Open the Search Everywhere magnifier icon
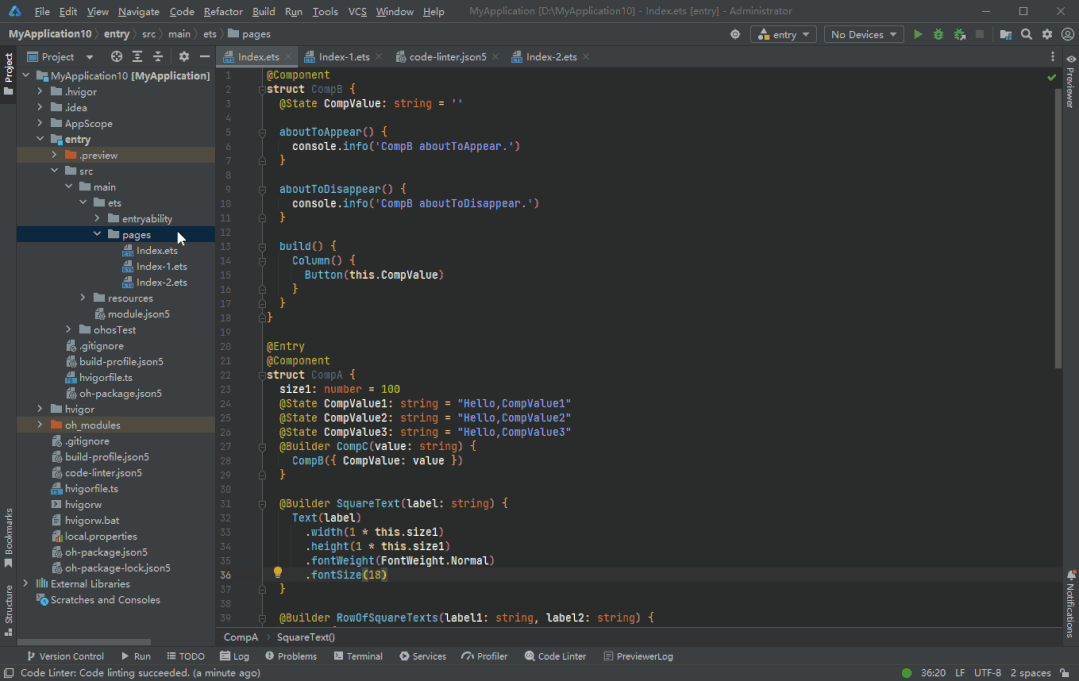This screenshot has width=1079, height=681. coord(1026,34)
